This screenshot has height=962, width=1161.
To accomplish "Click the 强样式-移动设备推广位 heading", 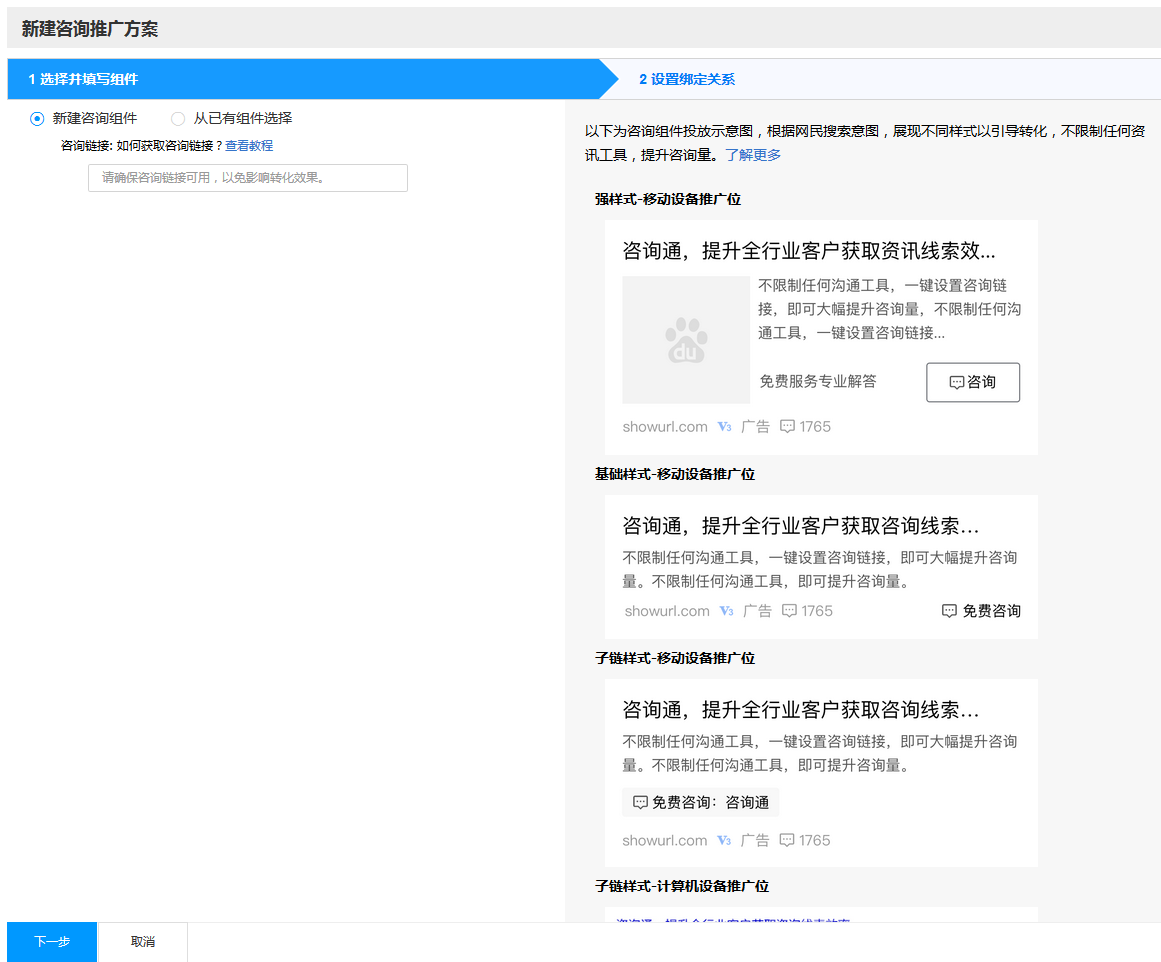I will pos(667,199).
